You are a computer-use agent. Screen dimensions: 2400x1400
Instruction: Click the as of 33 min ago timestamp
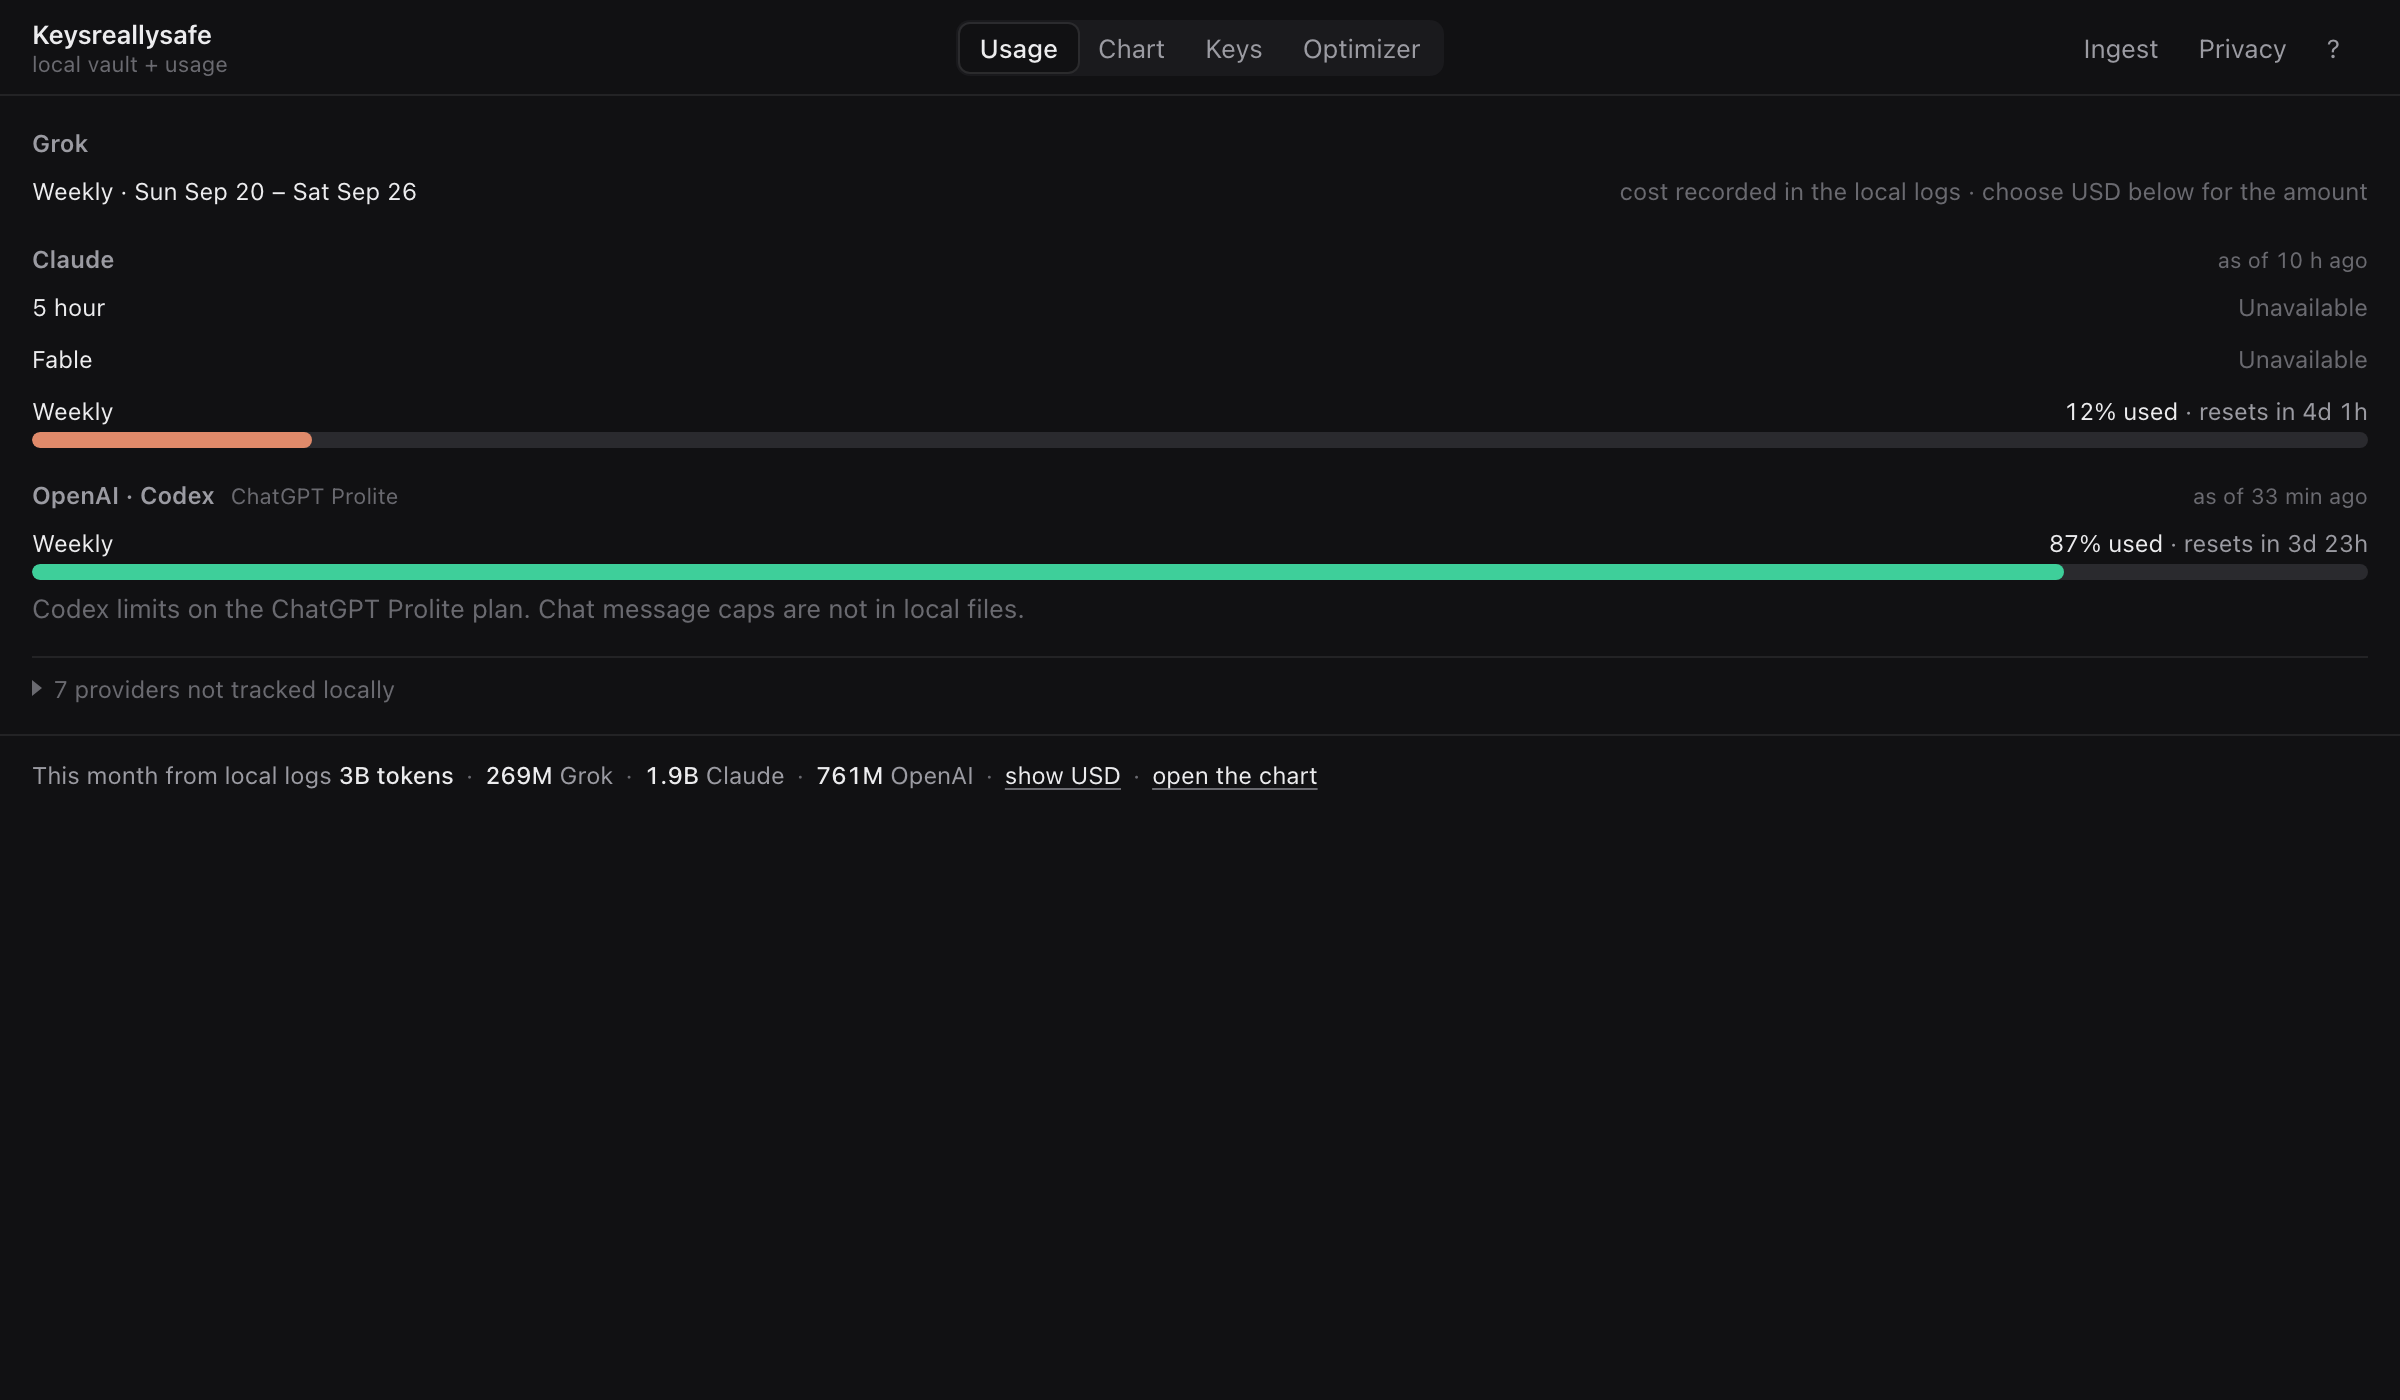[x=2280, y=496]
